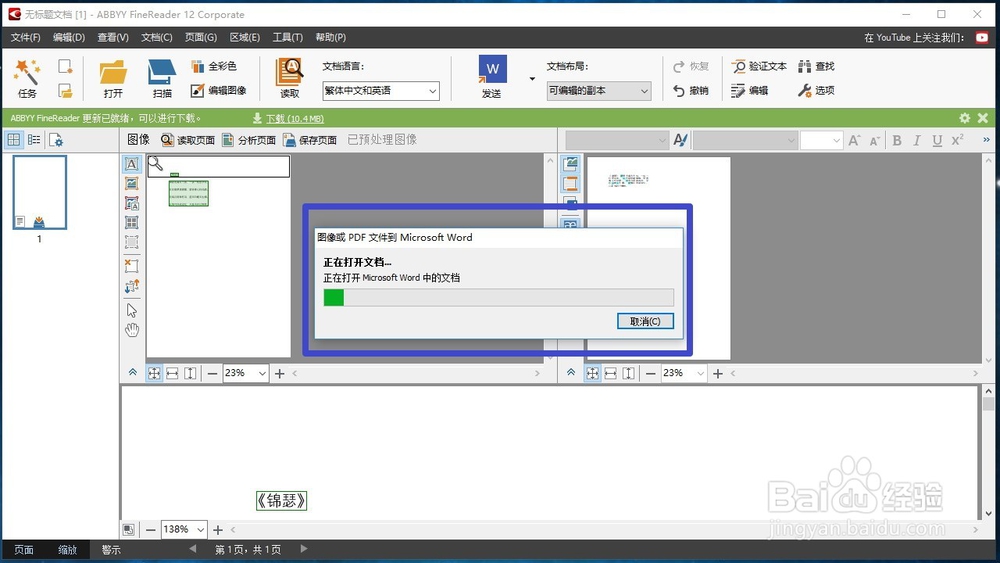This screenshot has height=563, width=1000.
Task: Send to Microsoft Word icon
Action: point(492,77)
